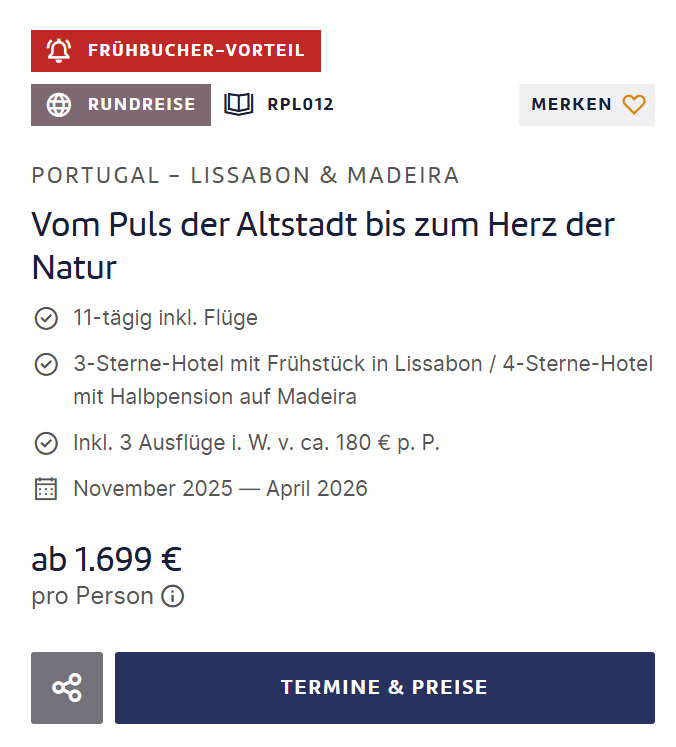The width and height of the screenshot is (676, 747).
Task: Click the heart icon to save trip
Action: 634,105
